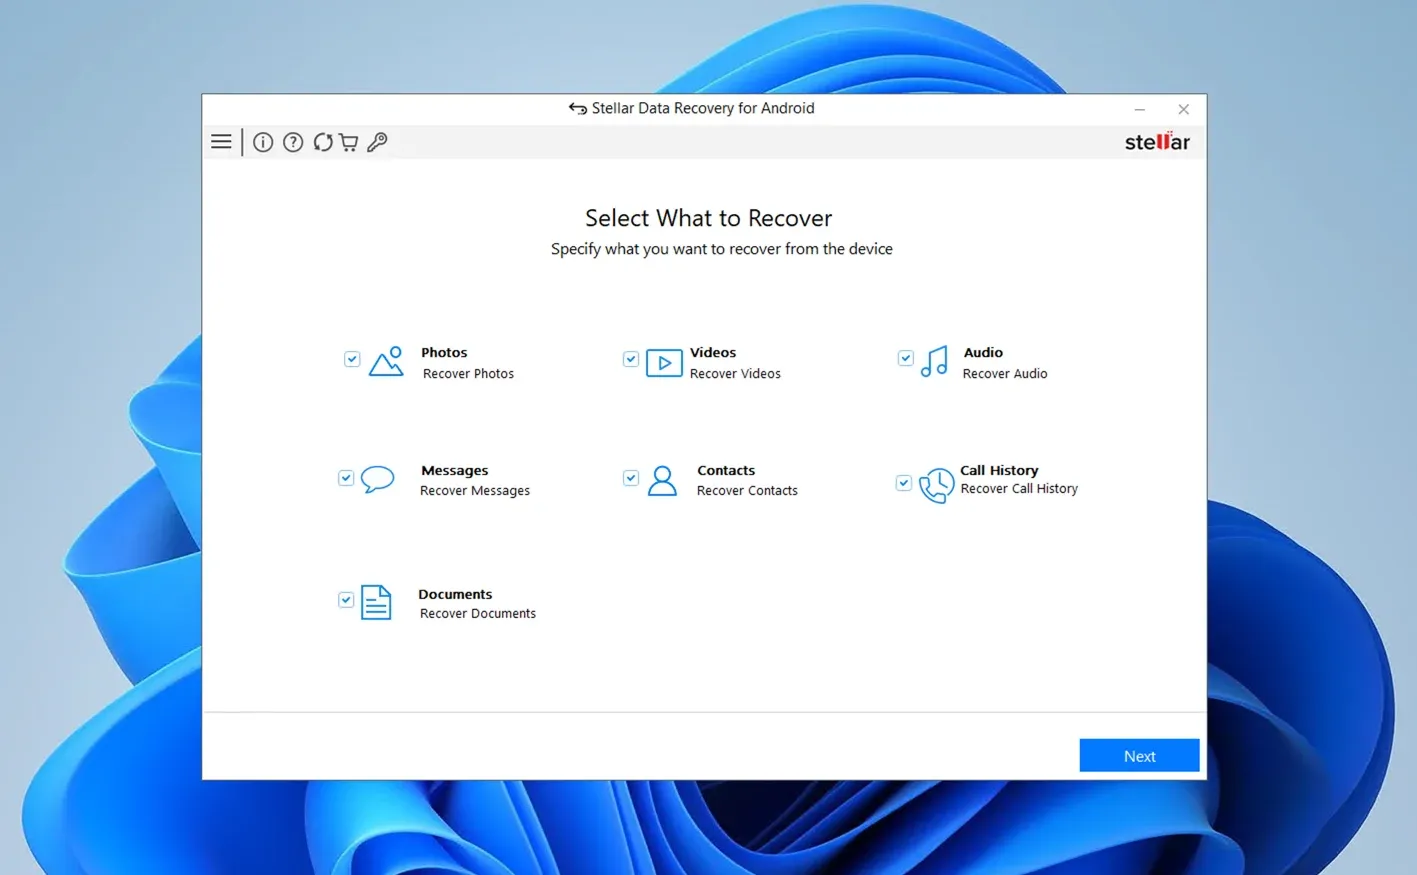Click the shopping cart buy icon
Screen dimensions: 1417x875
tap(348, 142)
